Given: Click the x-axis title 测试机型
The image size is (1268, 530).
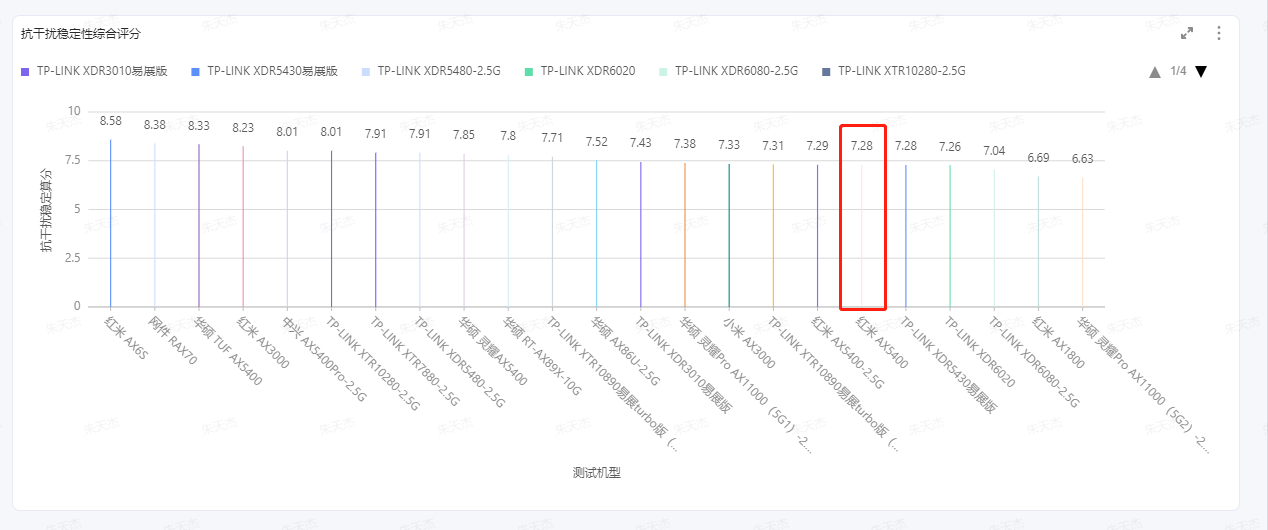Looking at the screenshot, I should pyautogui.click(x=597, y=472).
